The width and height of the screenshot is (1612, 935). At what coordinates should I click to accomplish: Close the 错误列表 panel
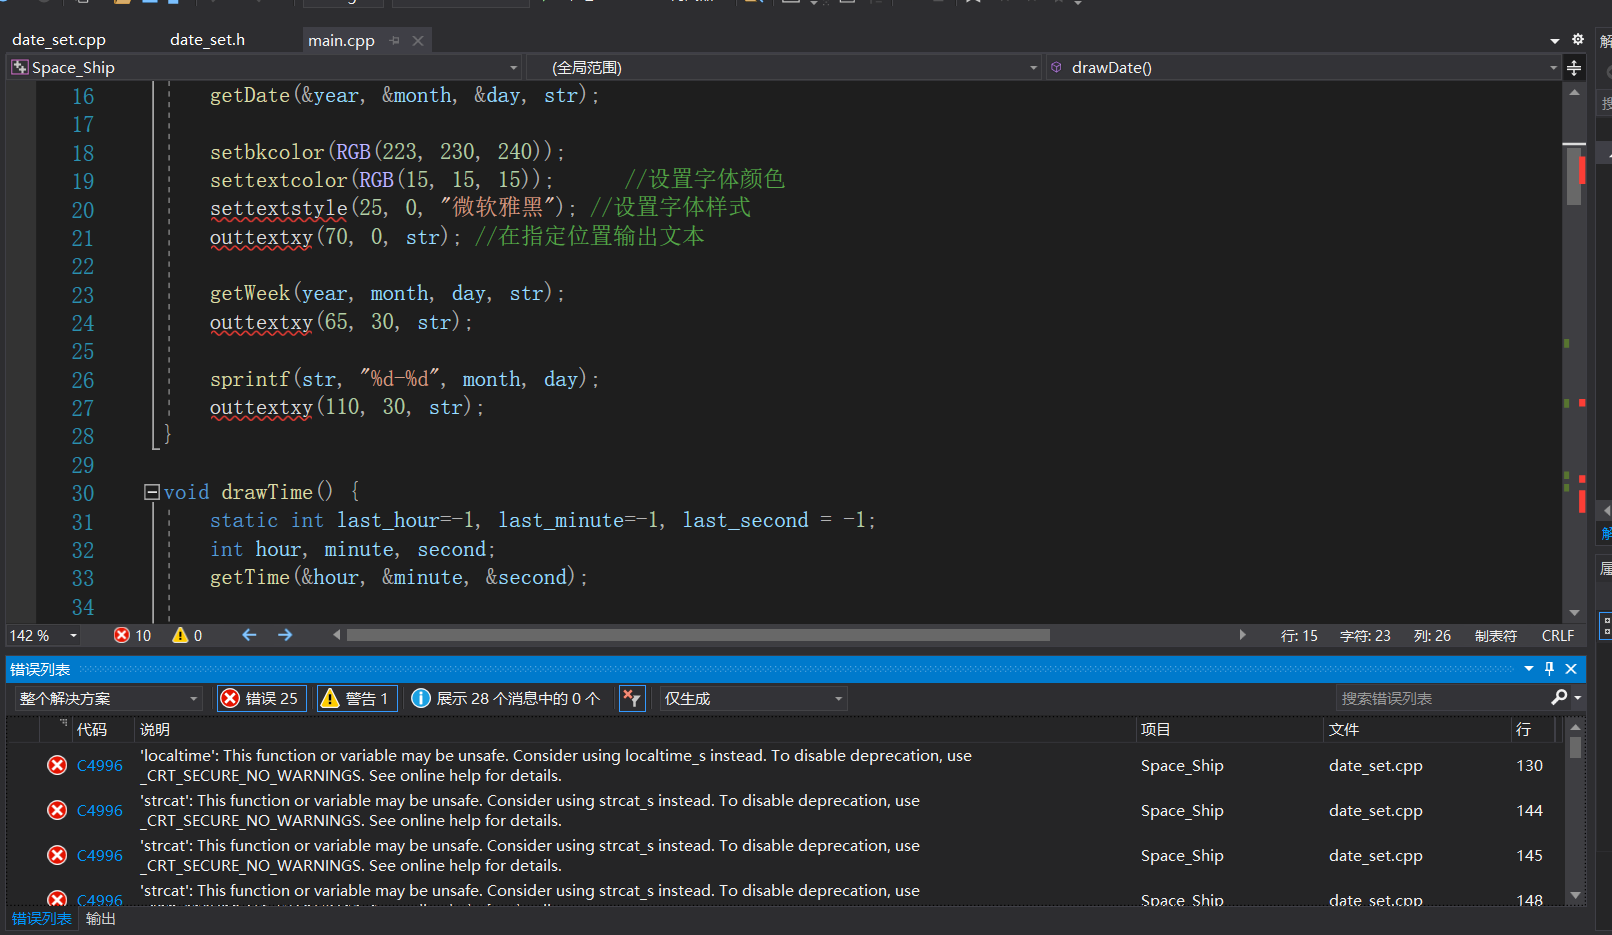[1571, 669]
